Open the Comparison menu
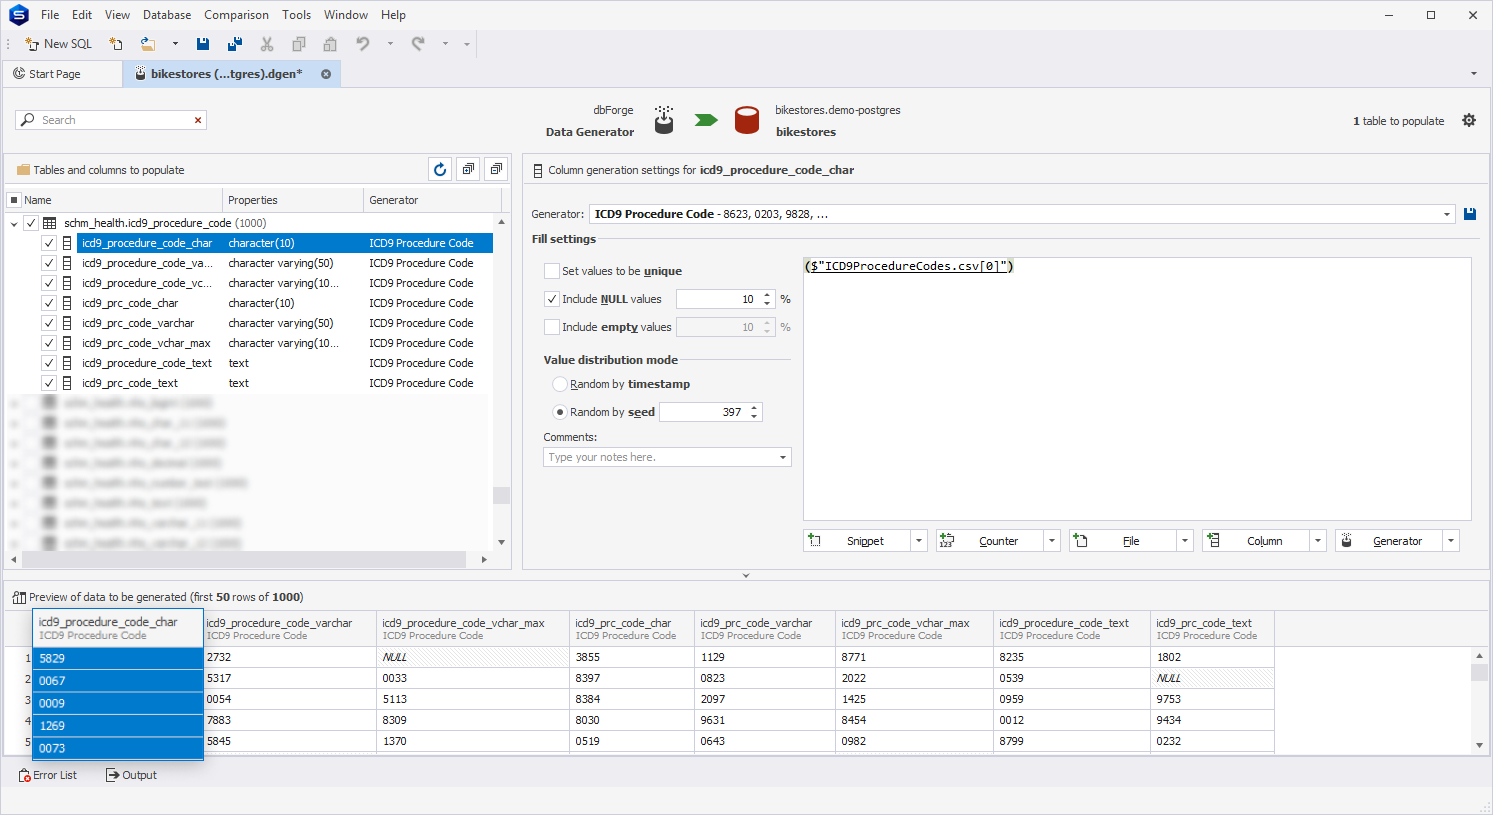This screenshot has height=815, width=1493. [x=236, y=15]
